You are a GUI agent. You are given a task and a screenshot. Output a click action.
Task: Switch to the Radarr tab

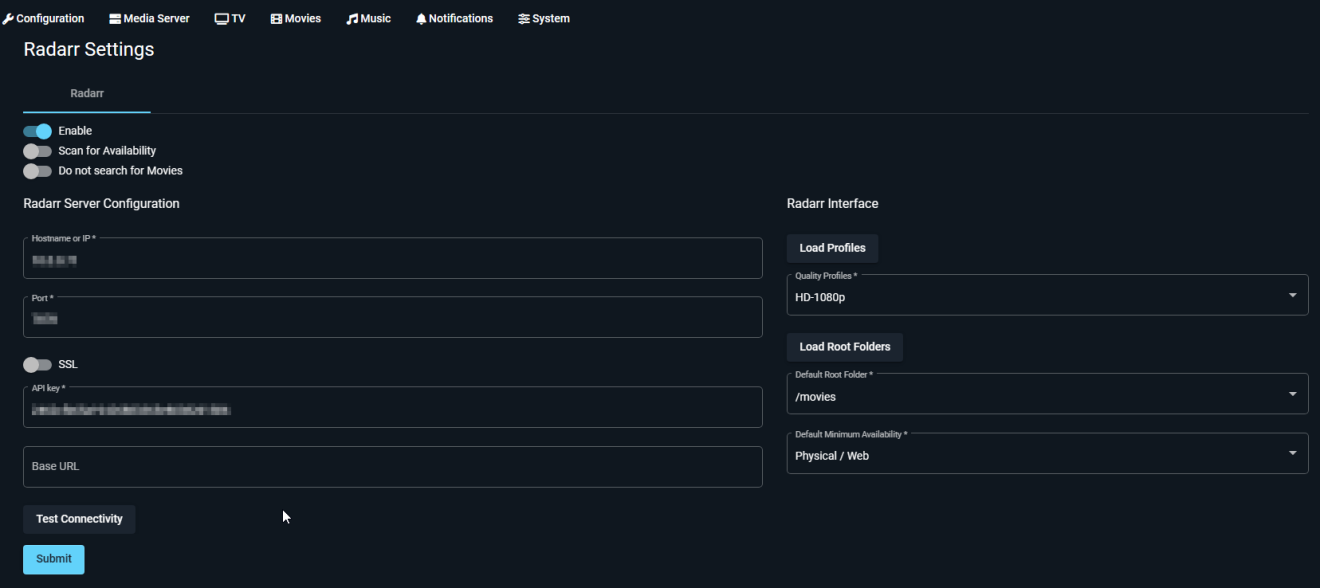(x=86, y=93)
